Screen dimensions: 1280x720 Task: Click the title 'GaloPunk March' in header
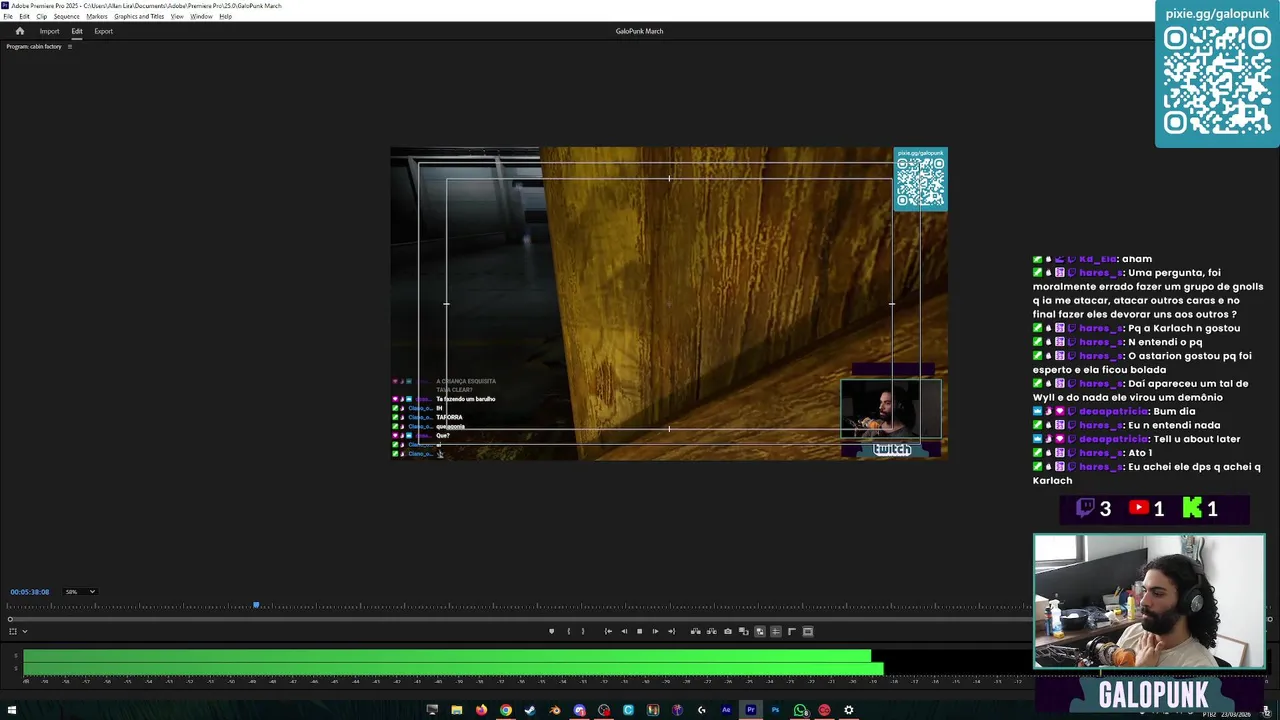639,31
